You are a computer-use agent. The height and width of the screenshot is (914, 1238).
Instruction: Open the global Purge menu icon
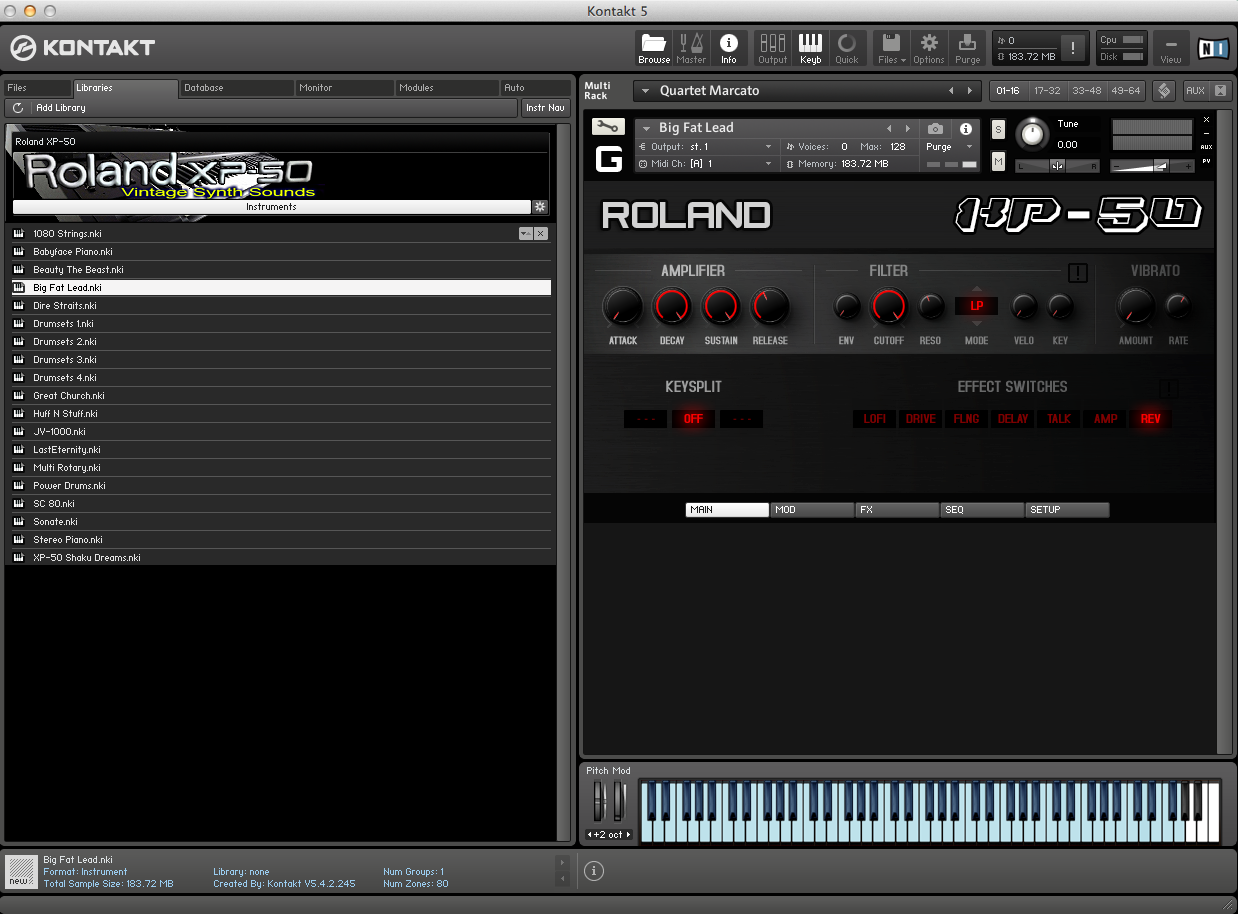pos(967,47)
